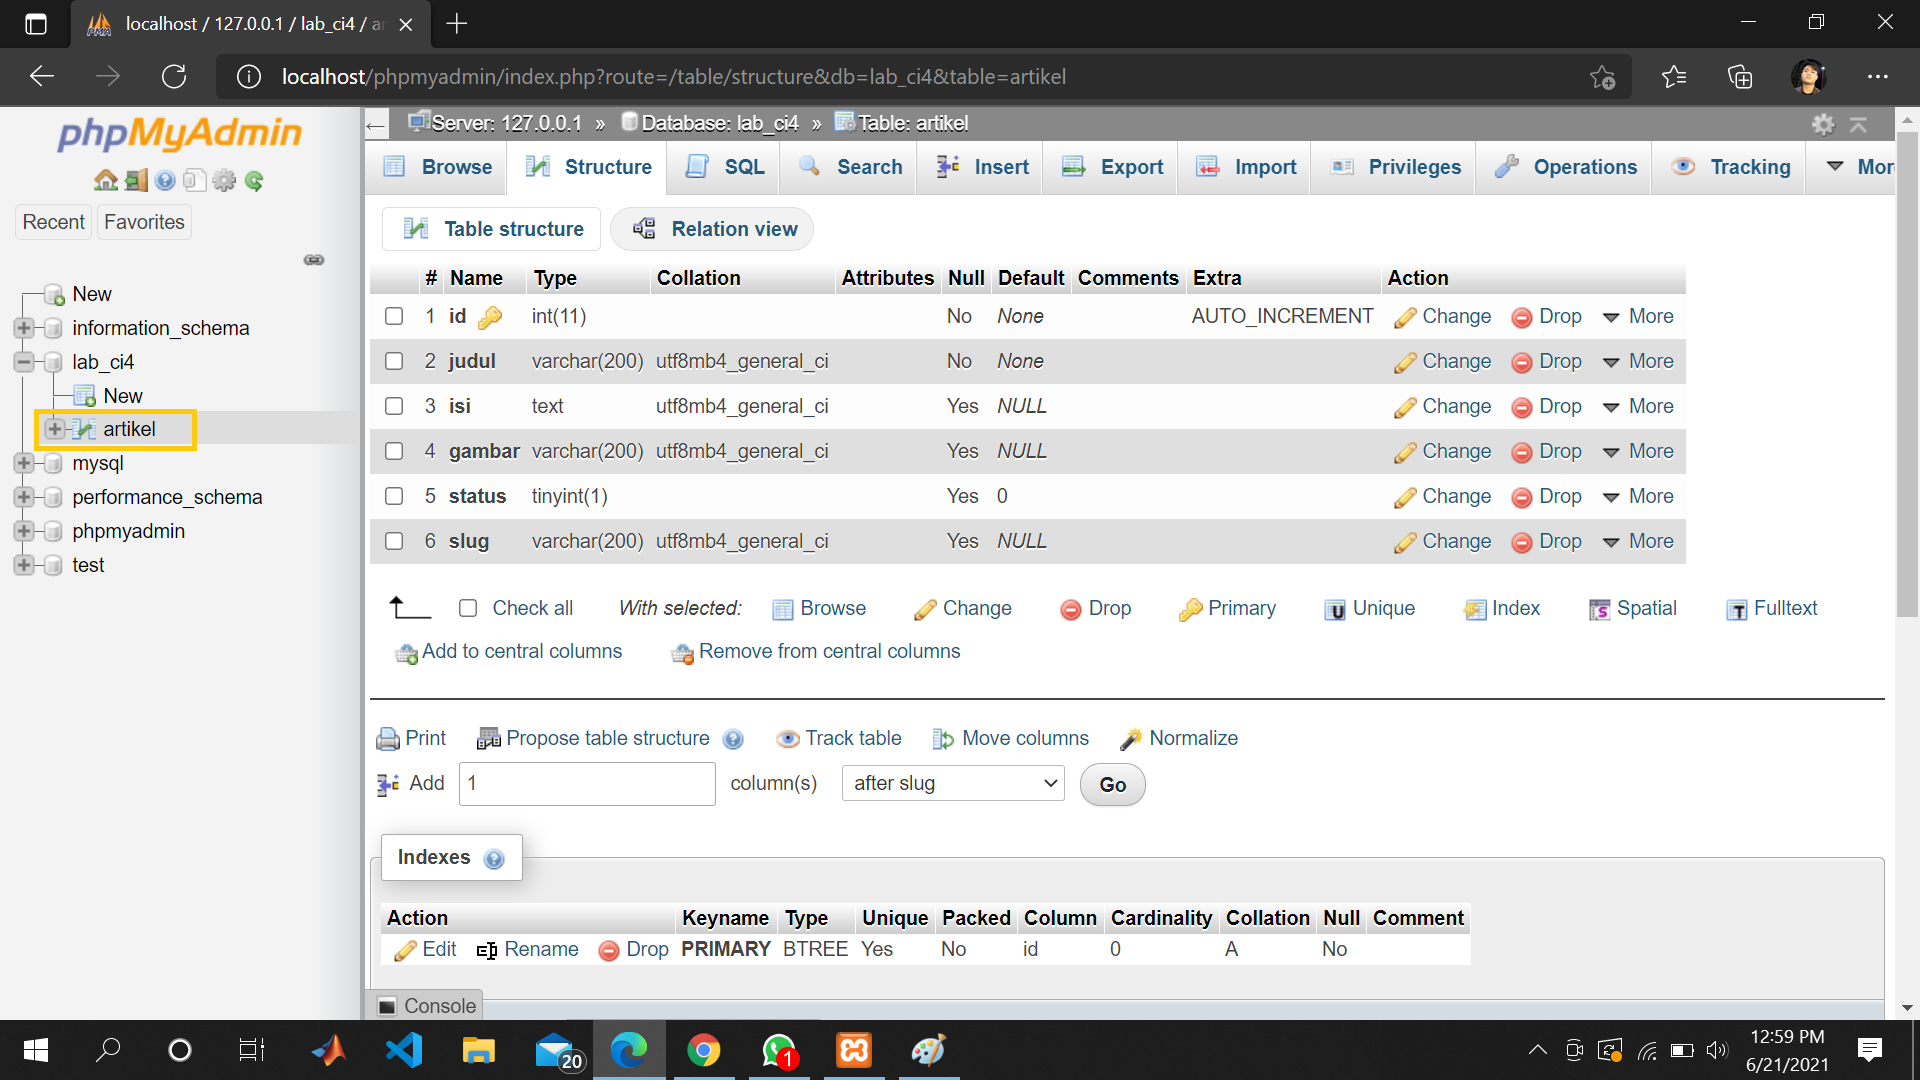
Task: Select the slug column checkbox
Action: point(394,541)
